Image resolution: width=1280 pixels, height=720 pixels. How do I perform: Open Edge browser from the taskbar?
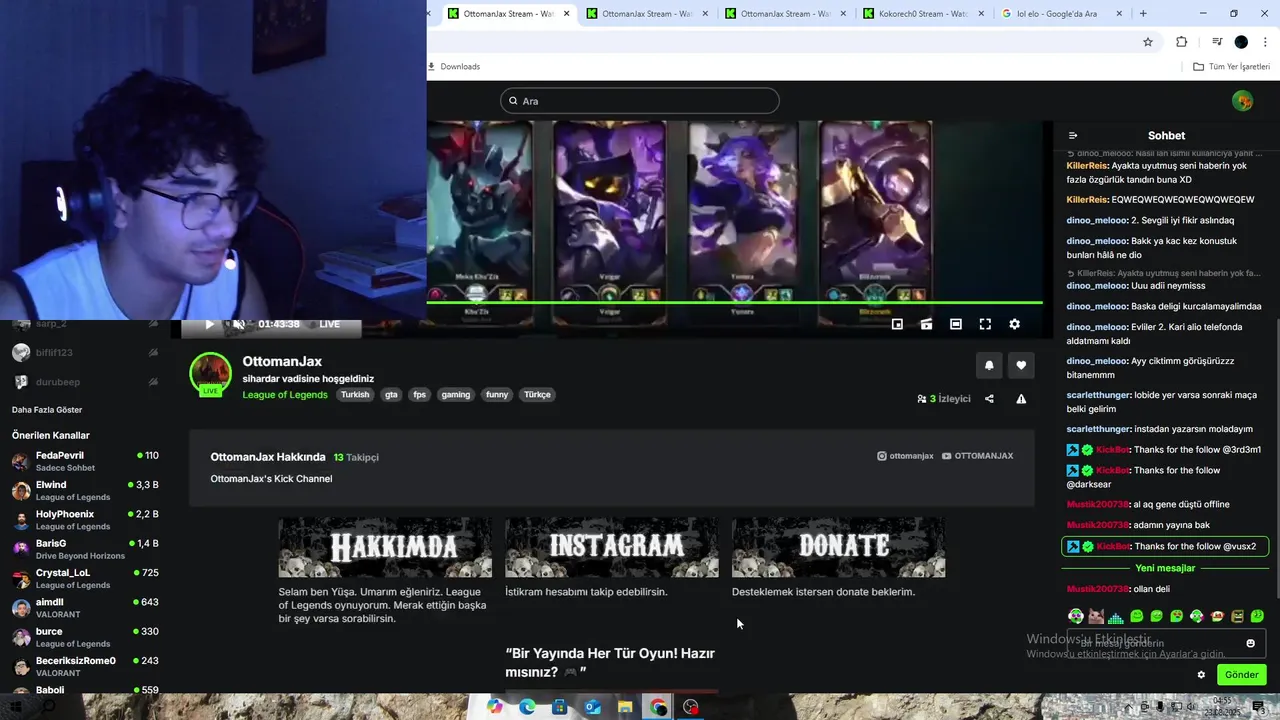coord(527,707)
